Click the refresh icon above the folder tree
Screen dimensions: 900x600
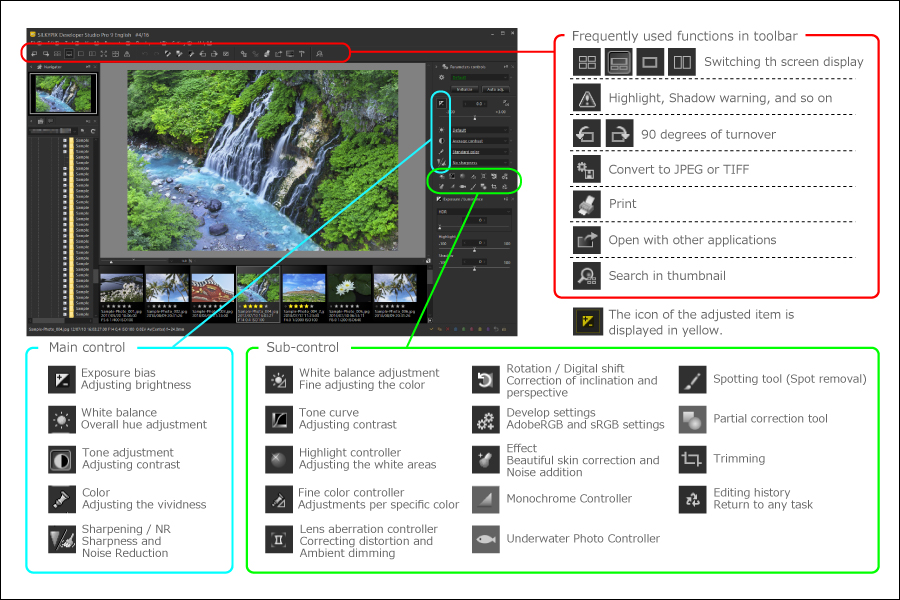(x=92, y=131)
